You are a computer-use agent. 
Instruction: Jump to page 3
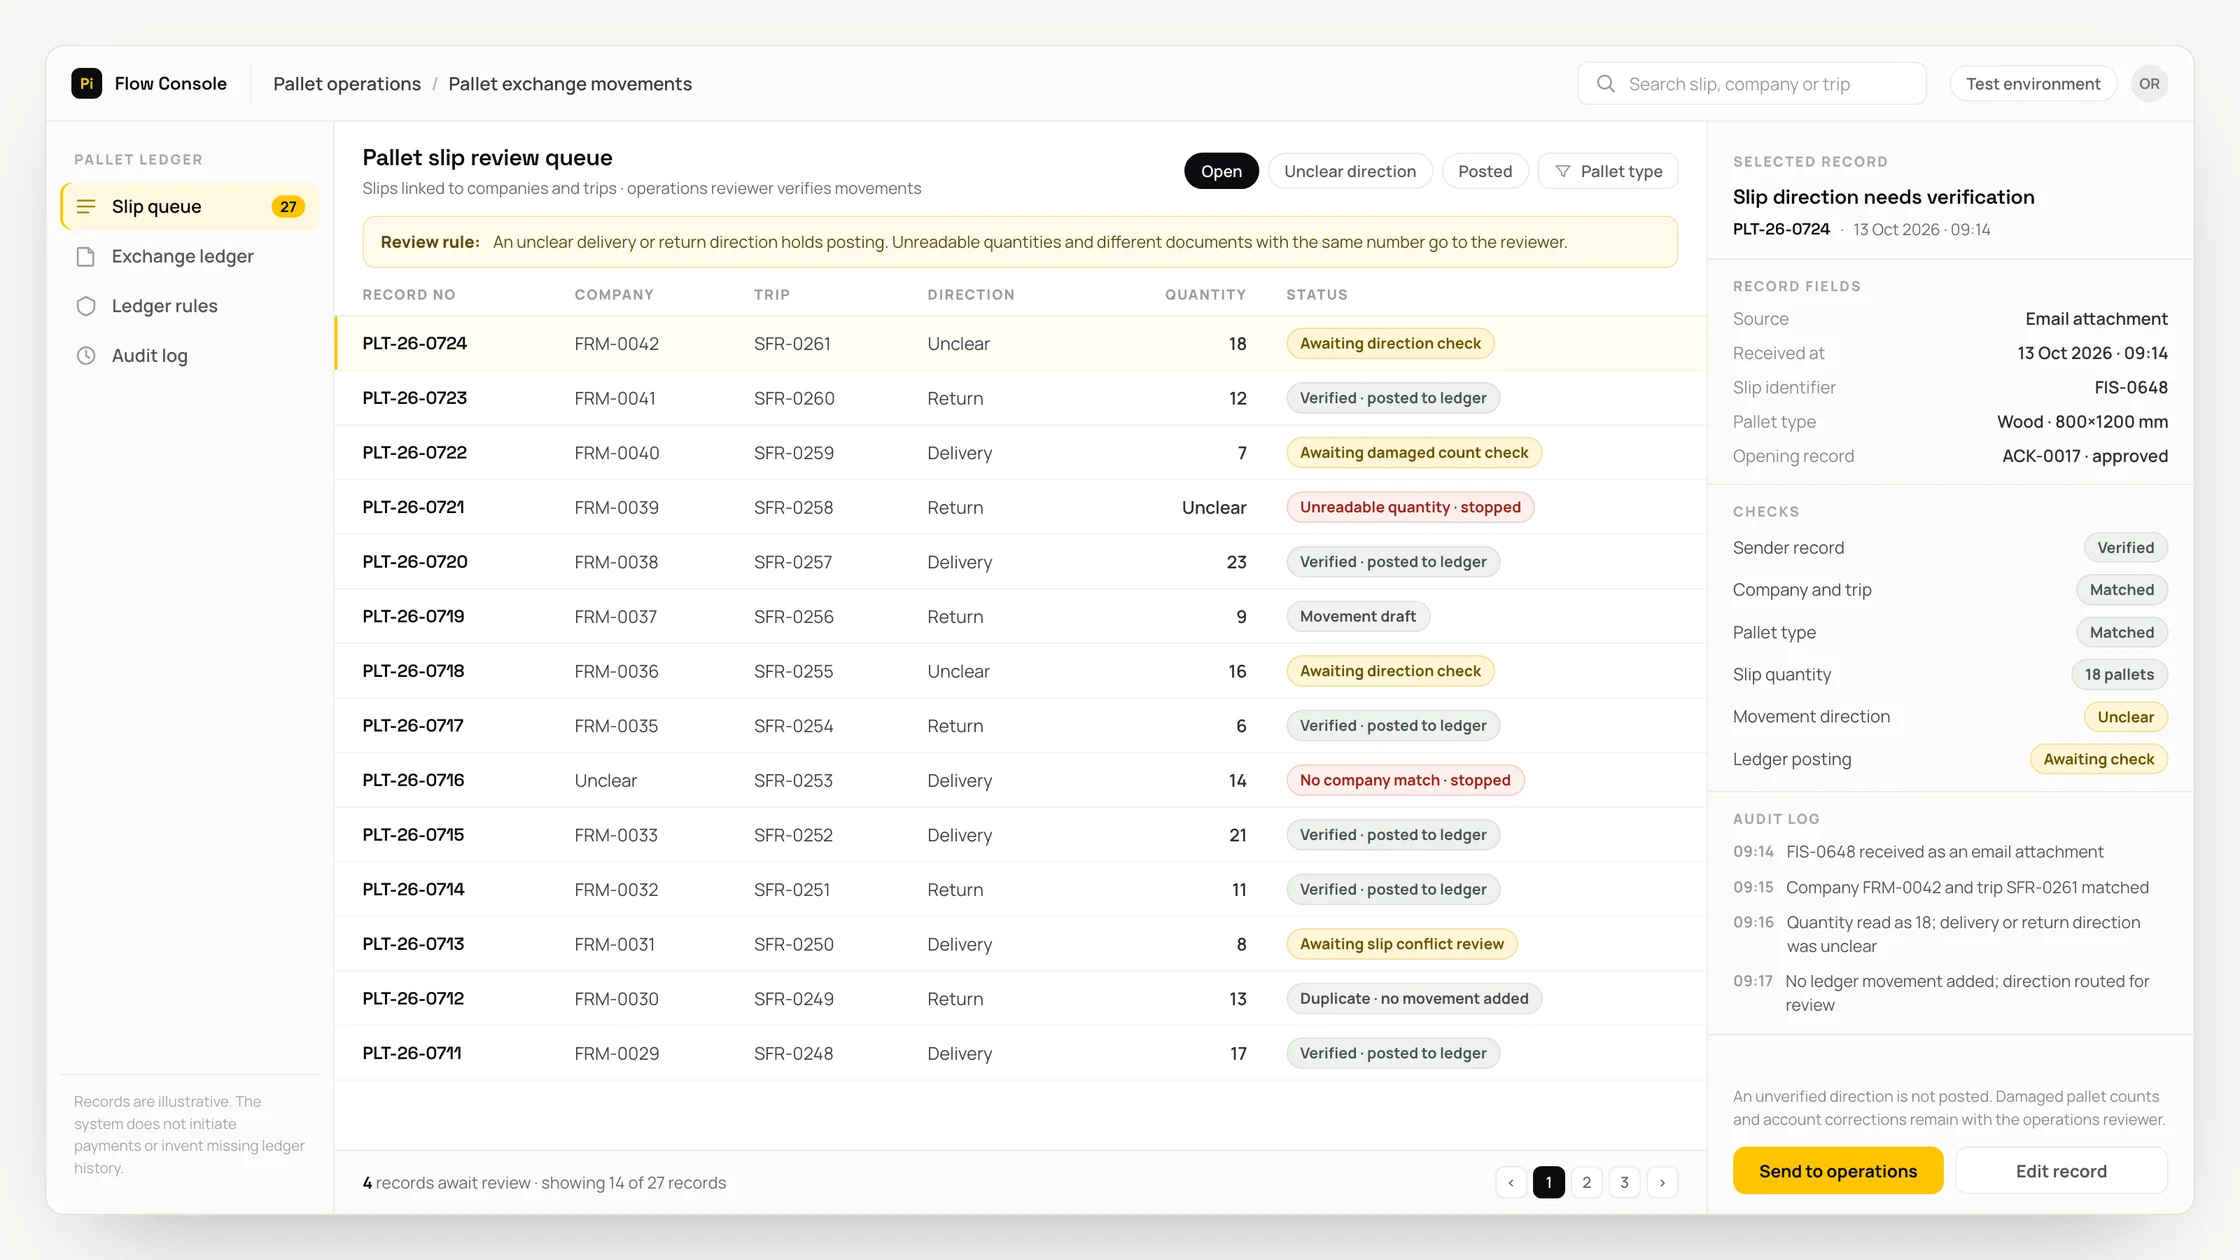(1624, 1182)
